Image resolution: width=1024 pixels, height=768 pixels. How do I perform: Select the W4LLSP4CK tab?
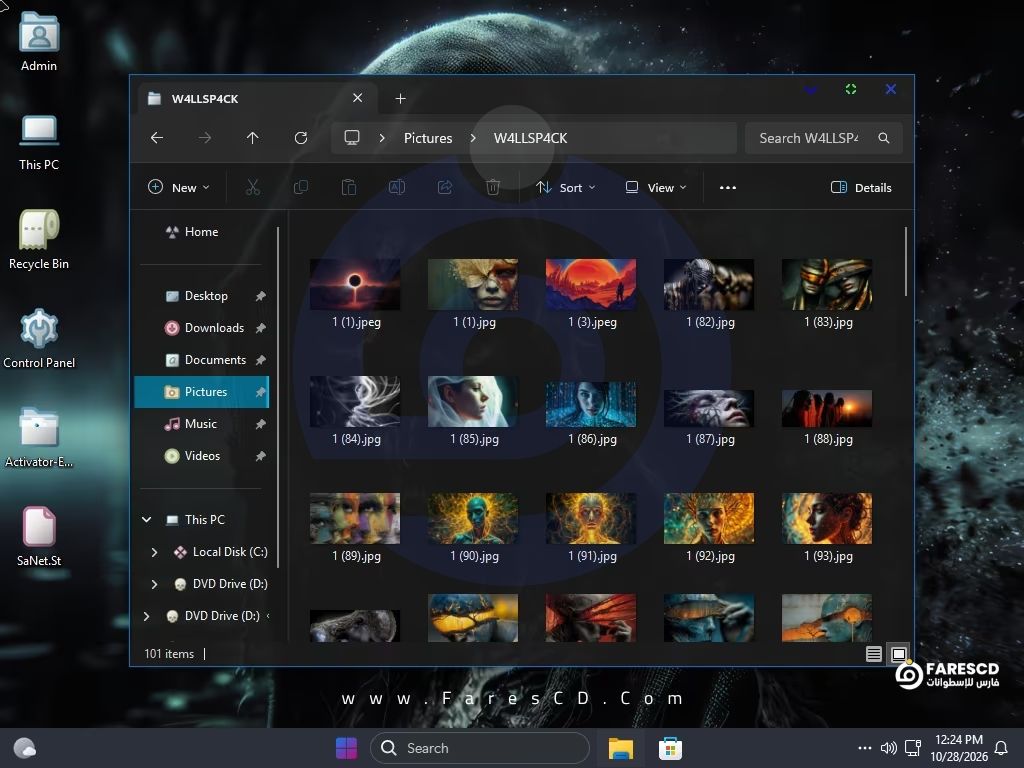pyautogui.click(x=255, y=99)
